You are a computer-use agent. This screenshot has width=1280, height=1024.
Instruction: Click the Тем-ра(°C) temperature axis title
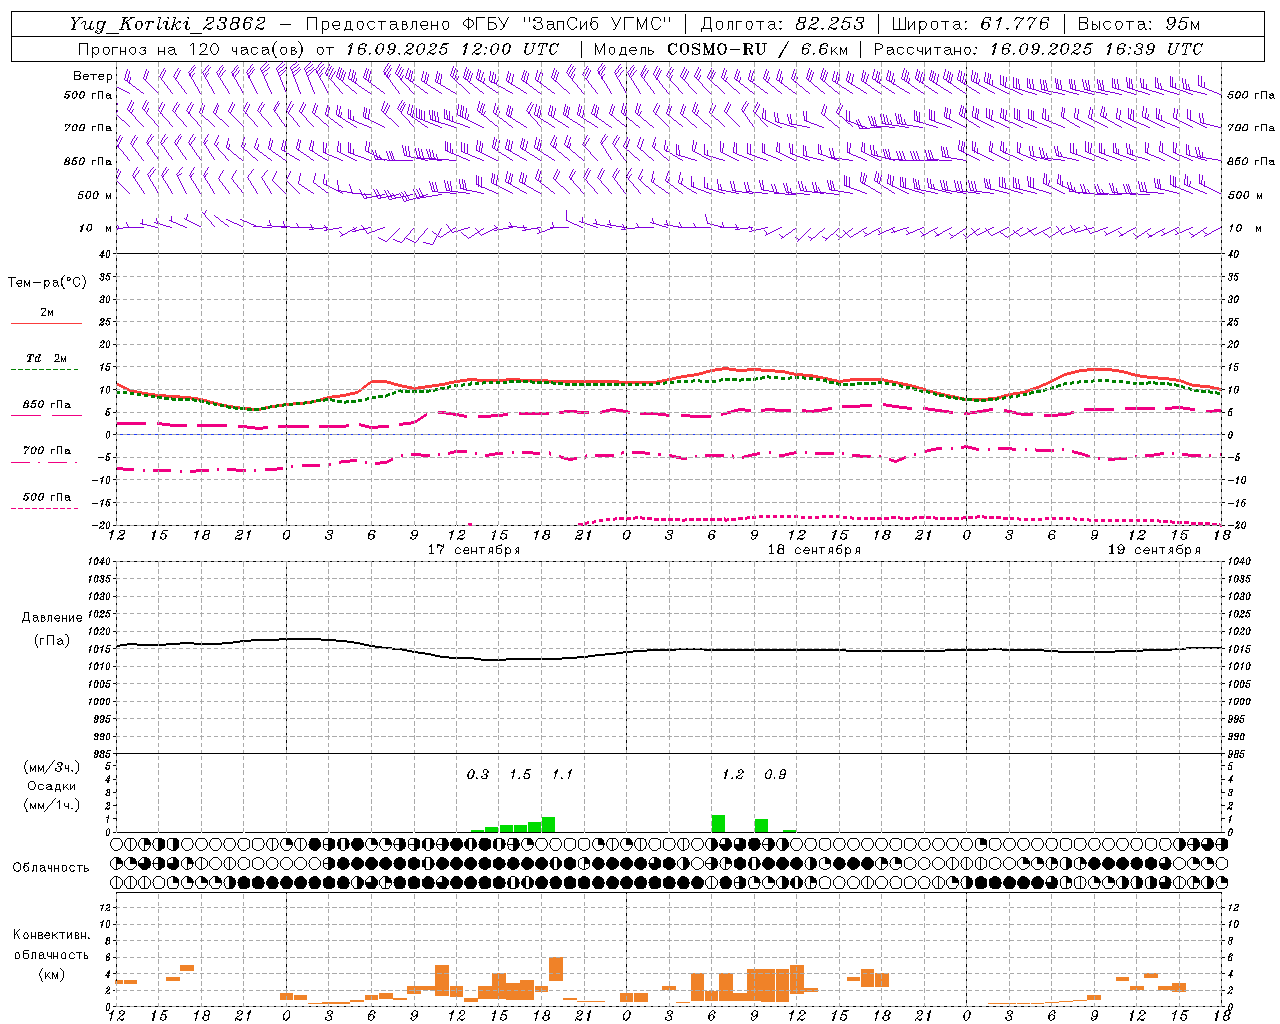pos(47,283)
